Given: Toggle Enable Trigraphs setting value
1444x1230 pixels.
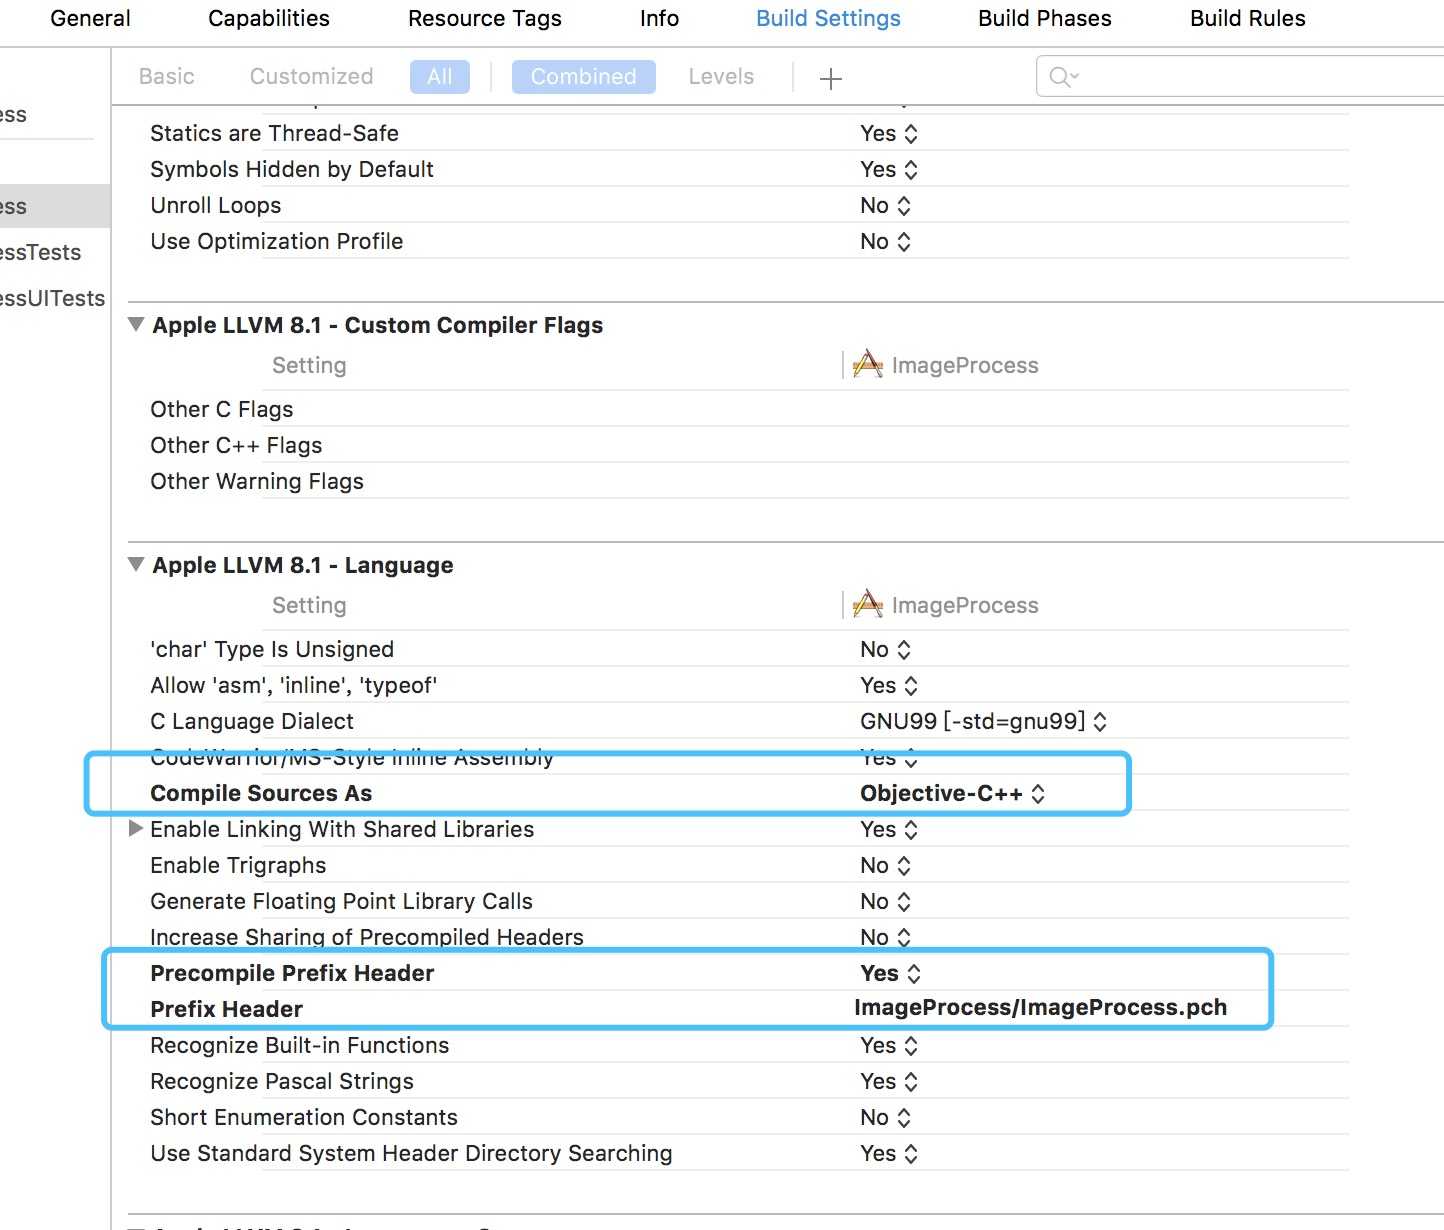Looking at the screenshot, I should pyautogui.click(x=885, y=865).
